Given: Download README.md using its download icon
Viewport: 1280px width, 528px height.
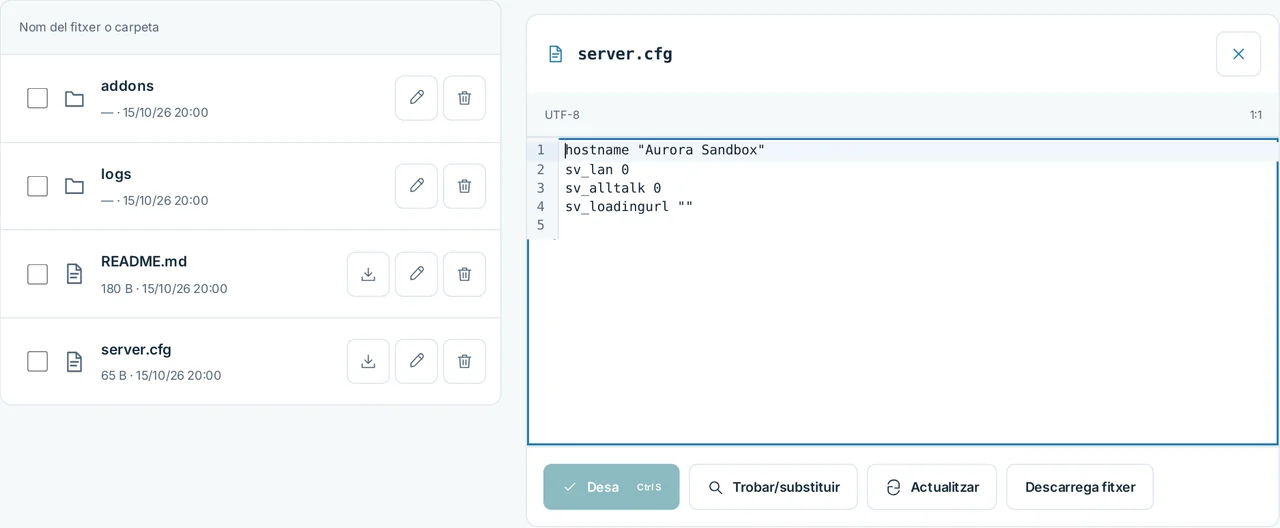Looking at the screenshot, I should click(368, 274).
